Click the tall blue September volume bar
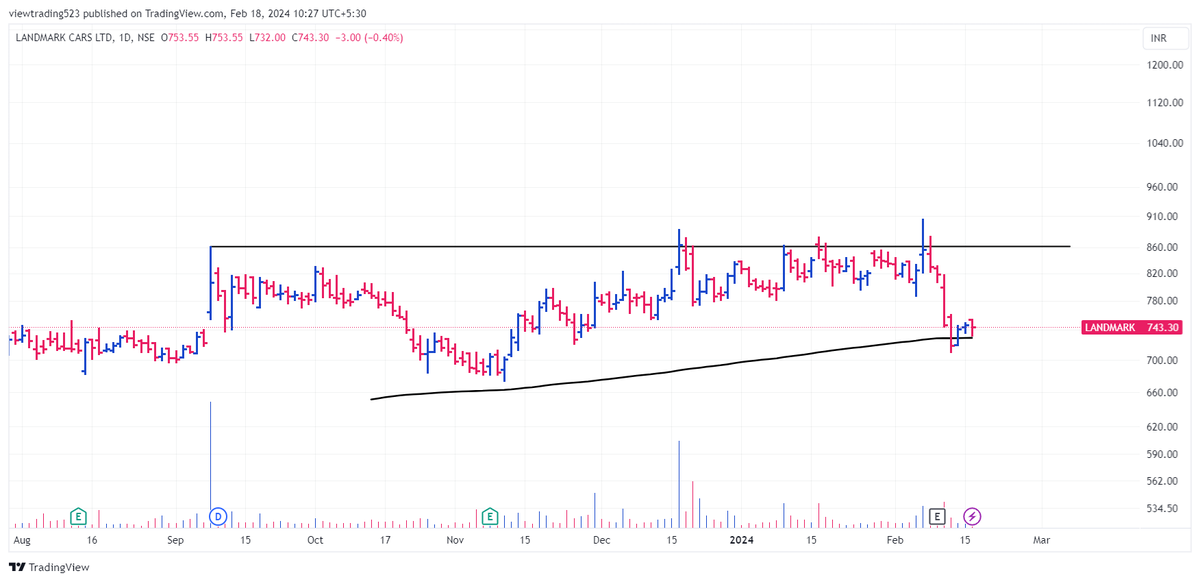 pos(210,464)
